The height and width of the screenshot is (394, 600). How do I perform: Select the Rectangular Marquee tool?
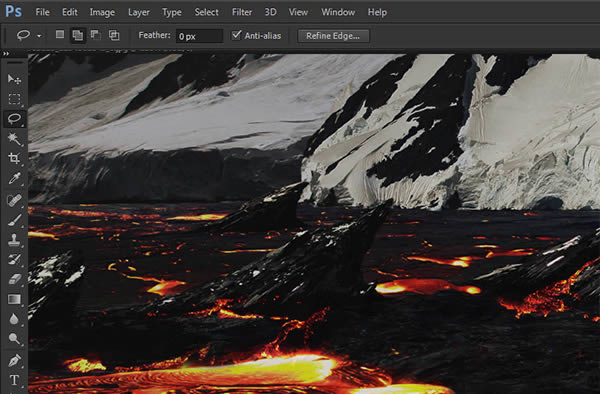(x=14, y=99)
